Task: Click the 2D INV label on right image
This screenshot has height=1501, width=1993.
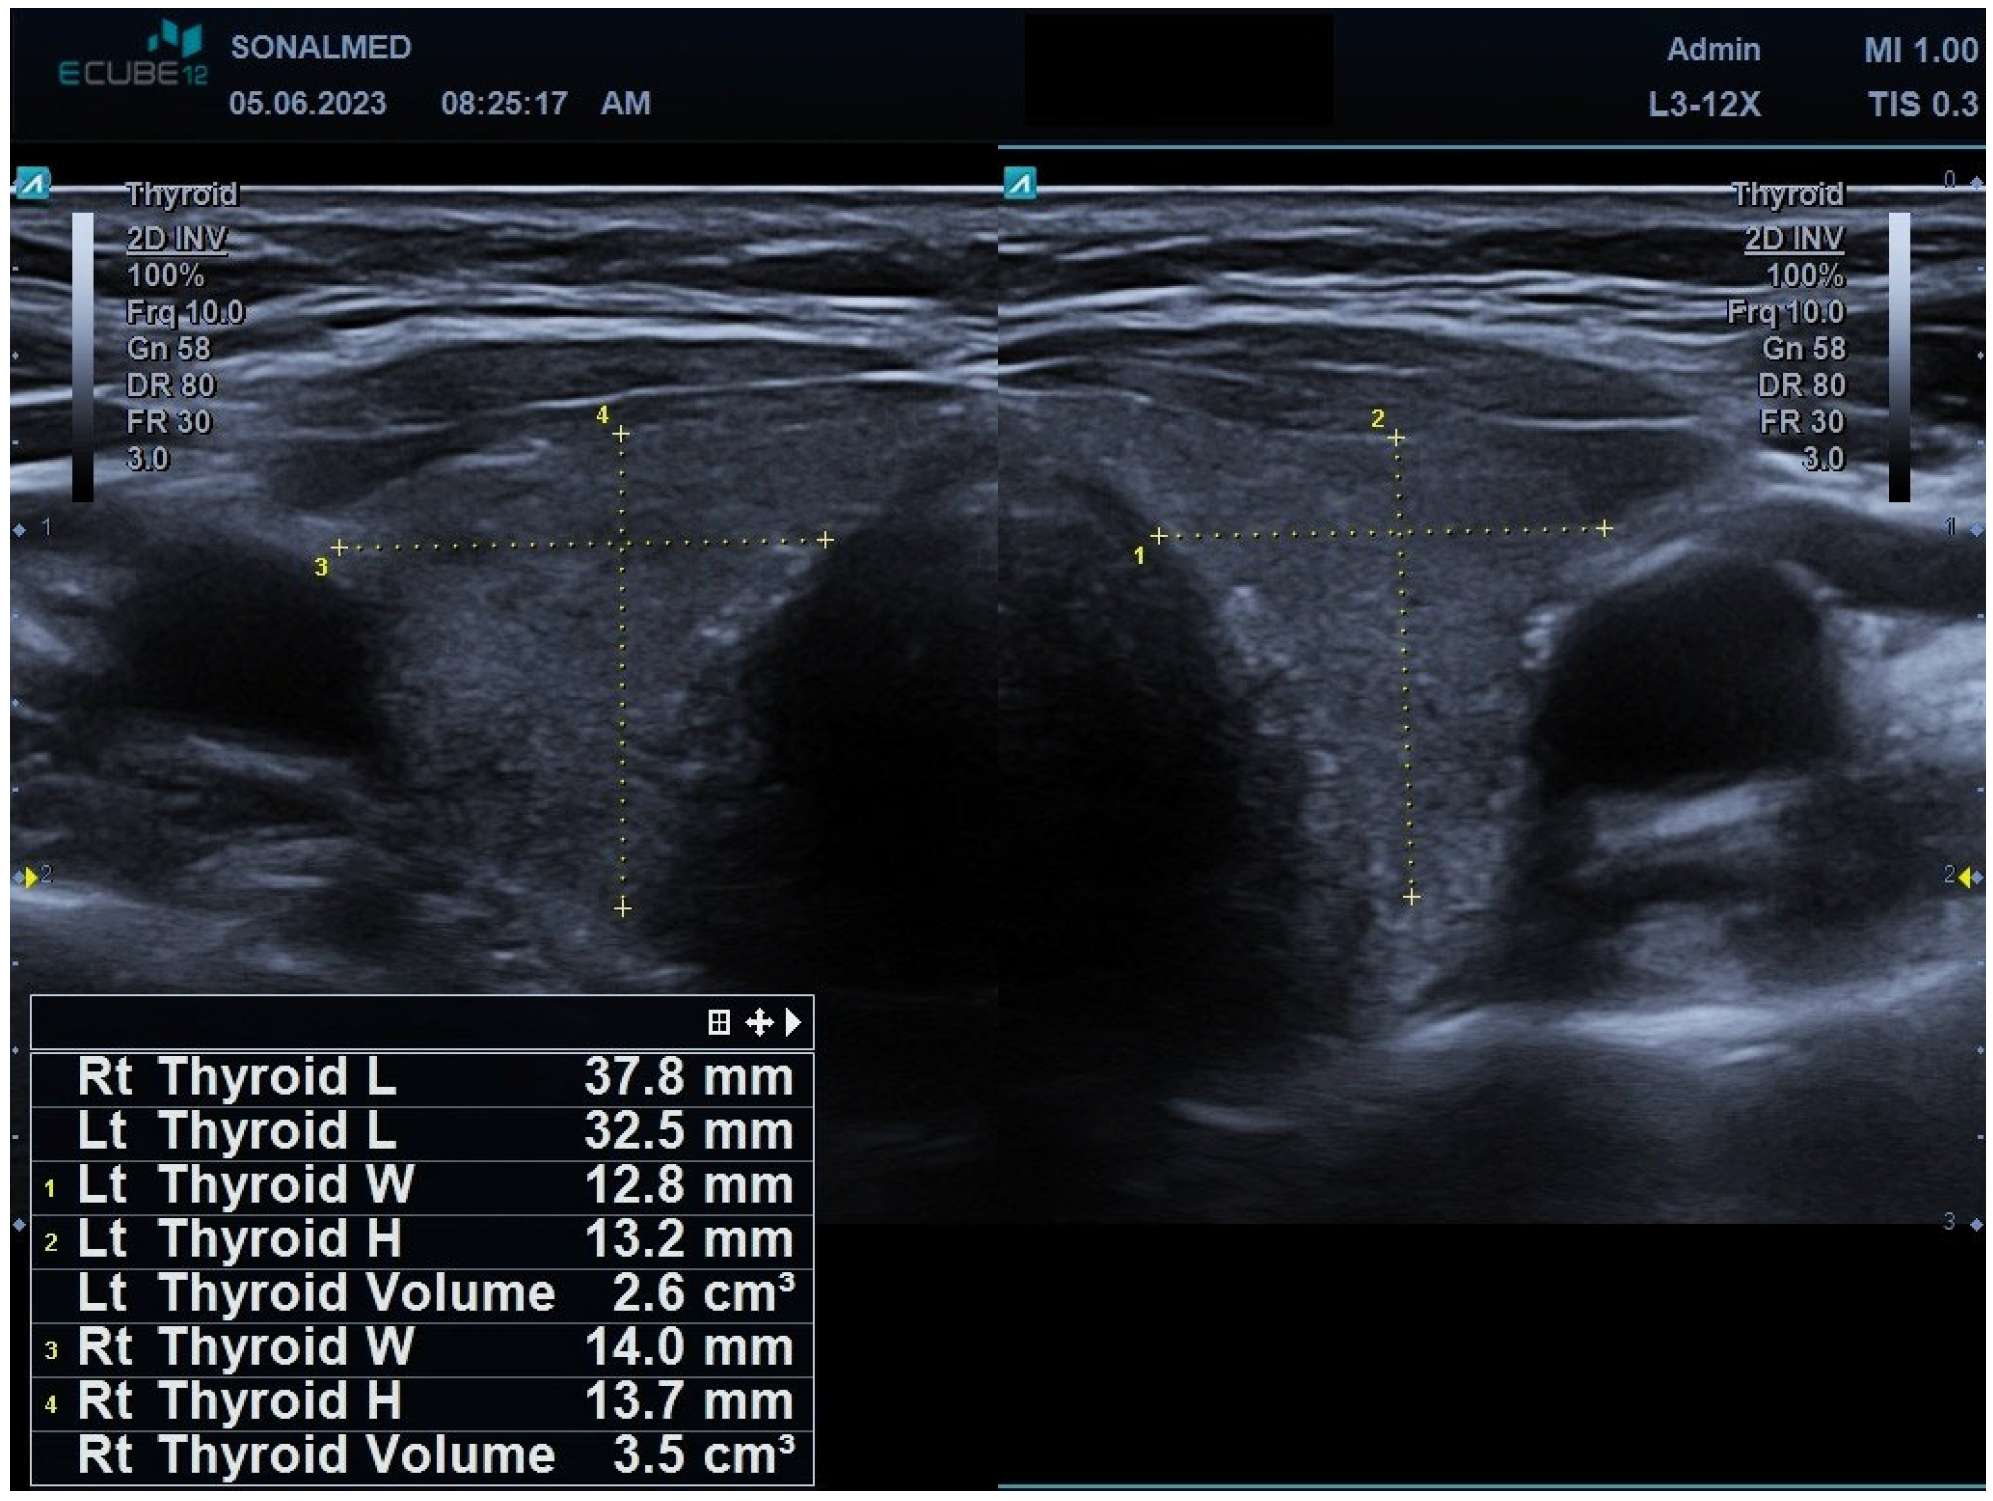Action: point(1793,239)
